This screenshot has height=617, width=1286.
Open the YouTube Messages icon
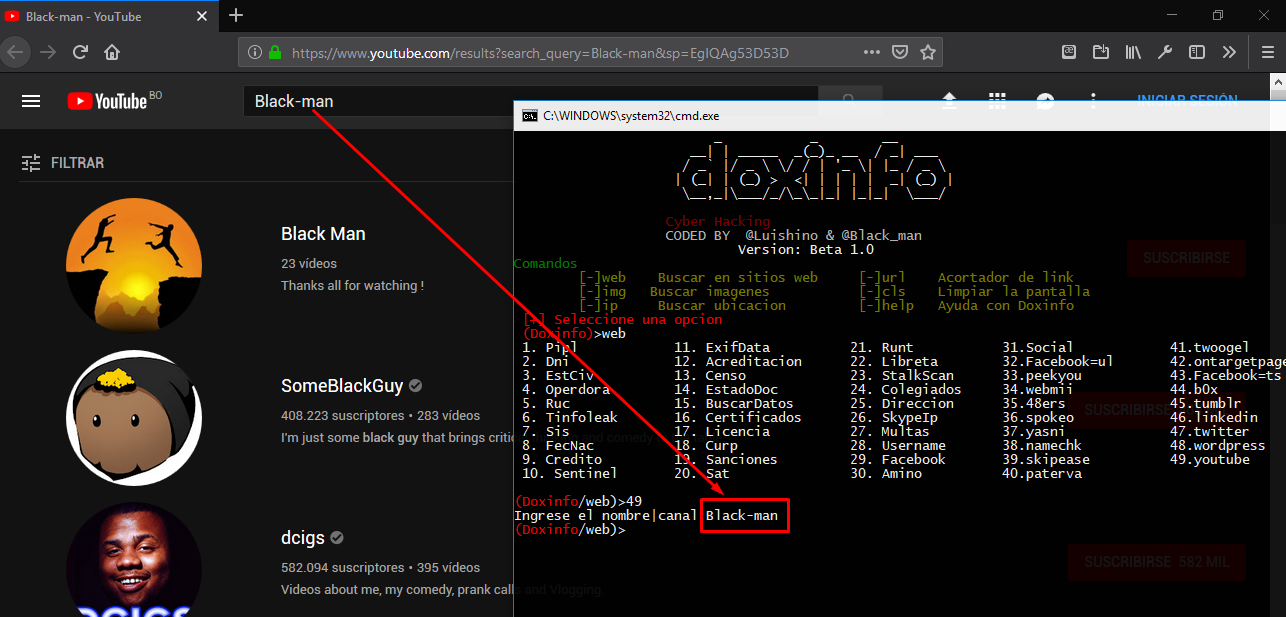click(1044, 100)
